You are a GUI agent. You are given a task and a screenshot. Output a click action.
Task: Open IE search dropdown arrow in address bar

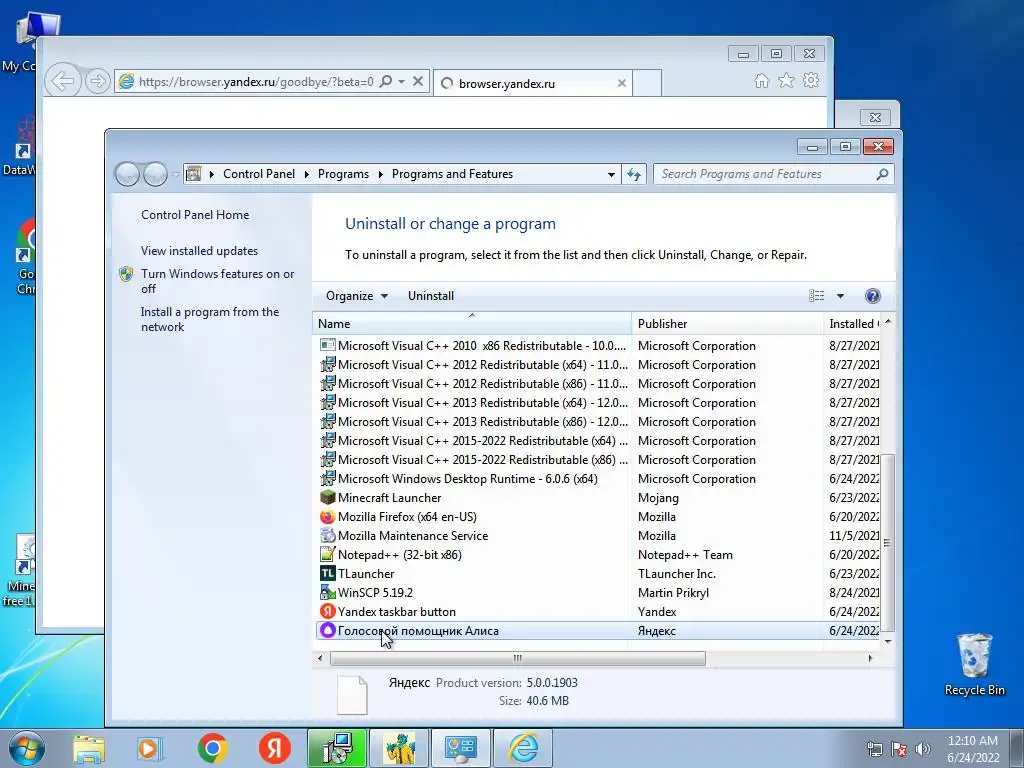(401, 82)
